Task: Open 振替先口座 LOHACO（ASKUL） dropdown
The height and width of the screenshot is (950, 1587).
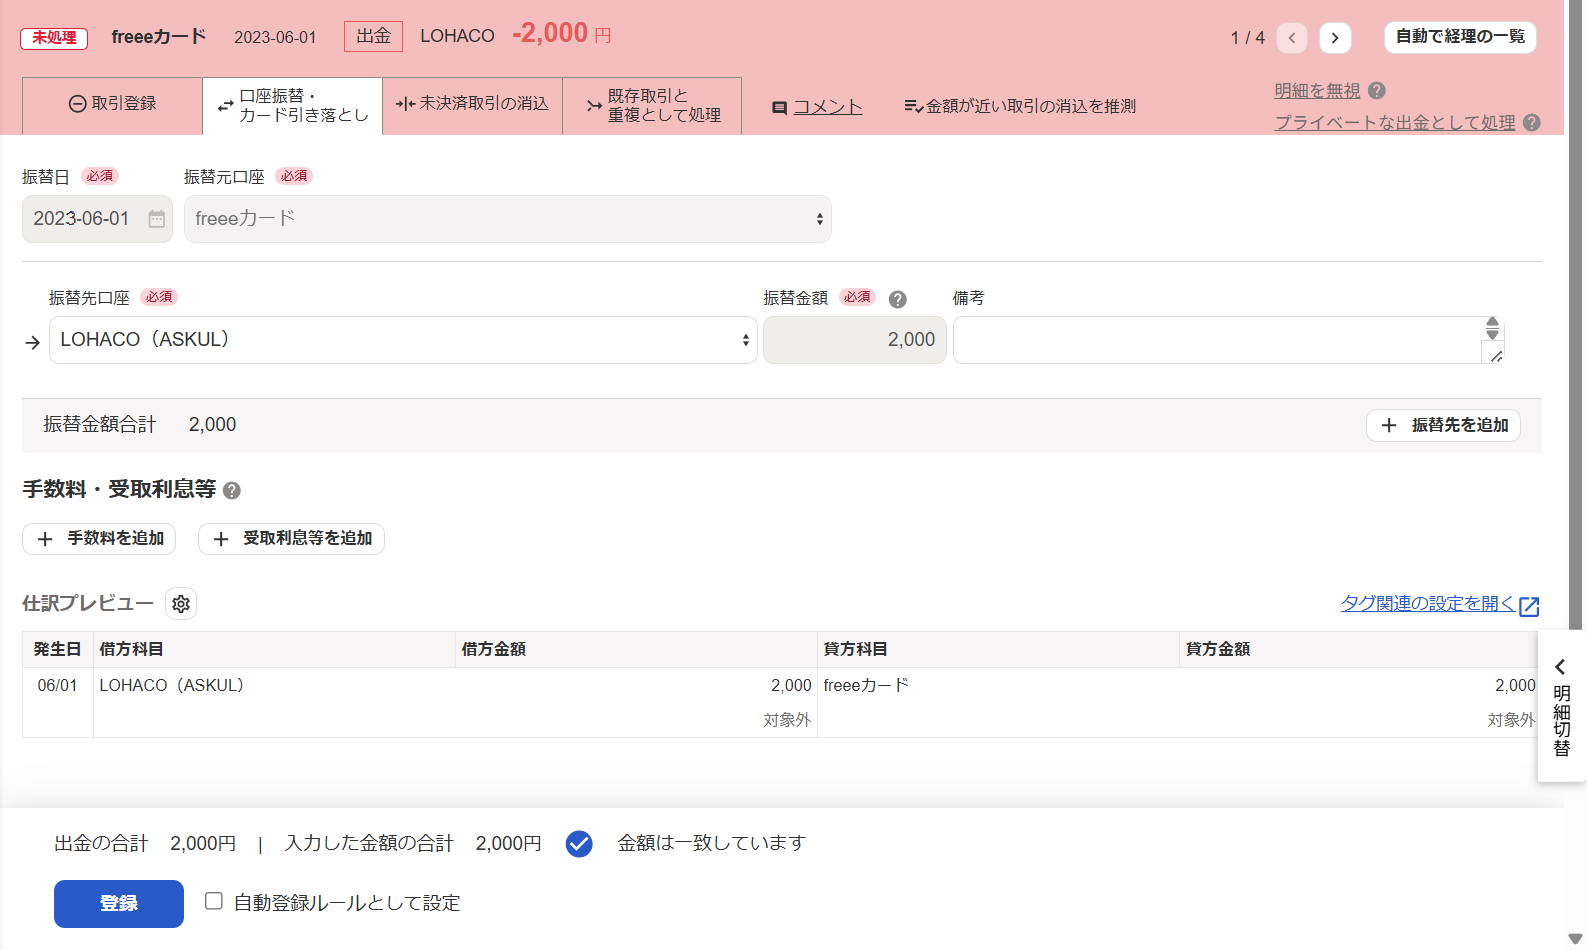Action: coord(403,340)
